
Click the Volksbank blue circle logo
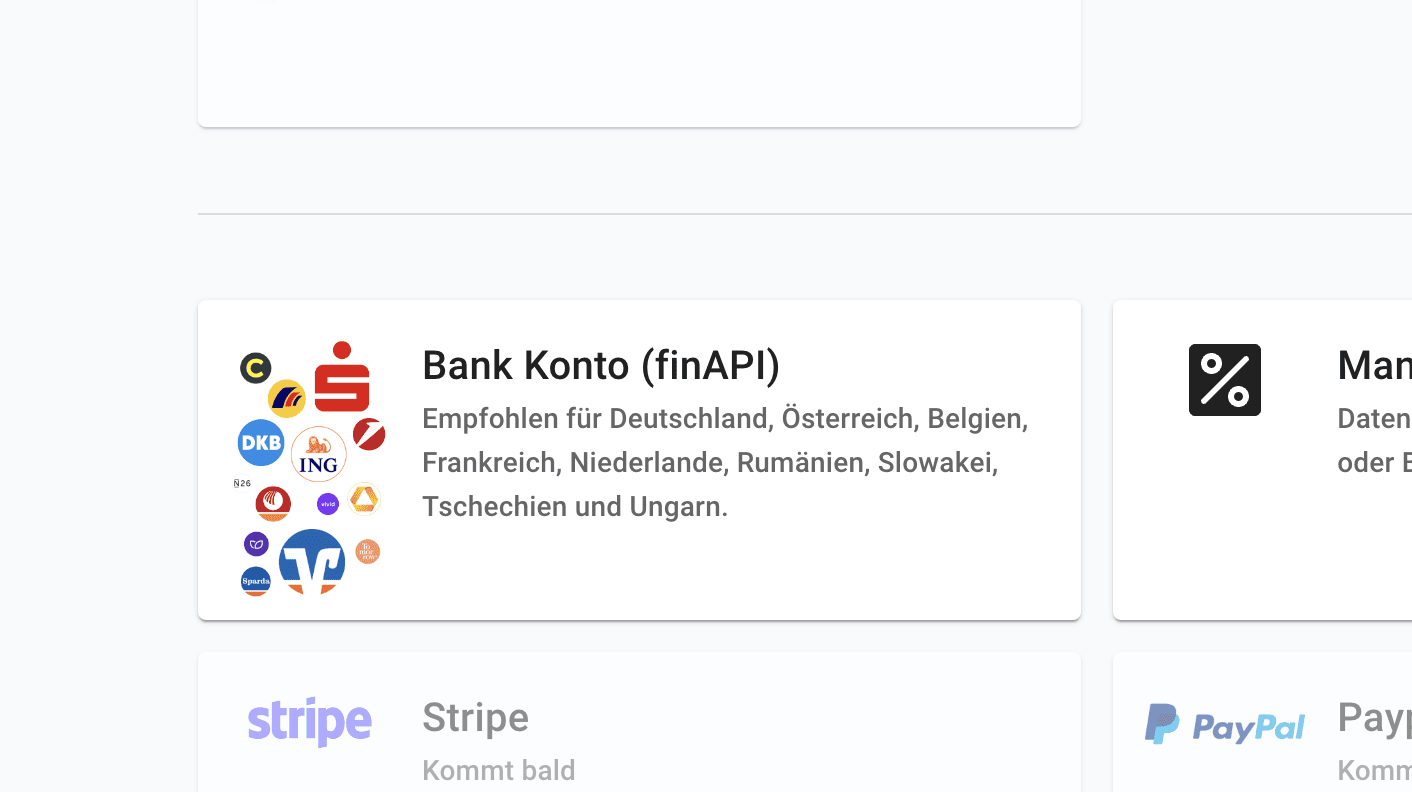pos(312,561)
